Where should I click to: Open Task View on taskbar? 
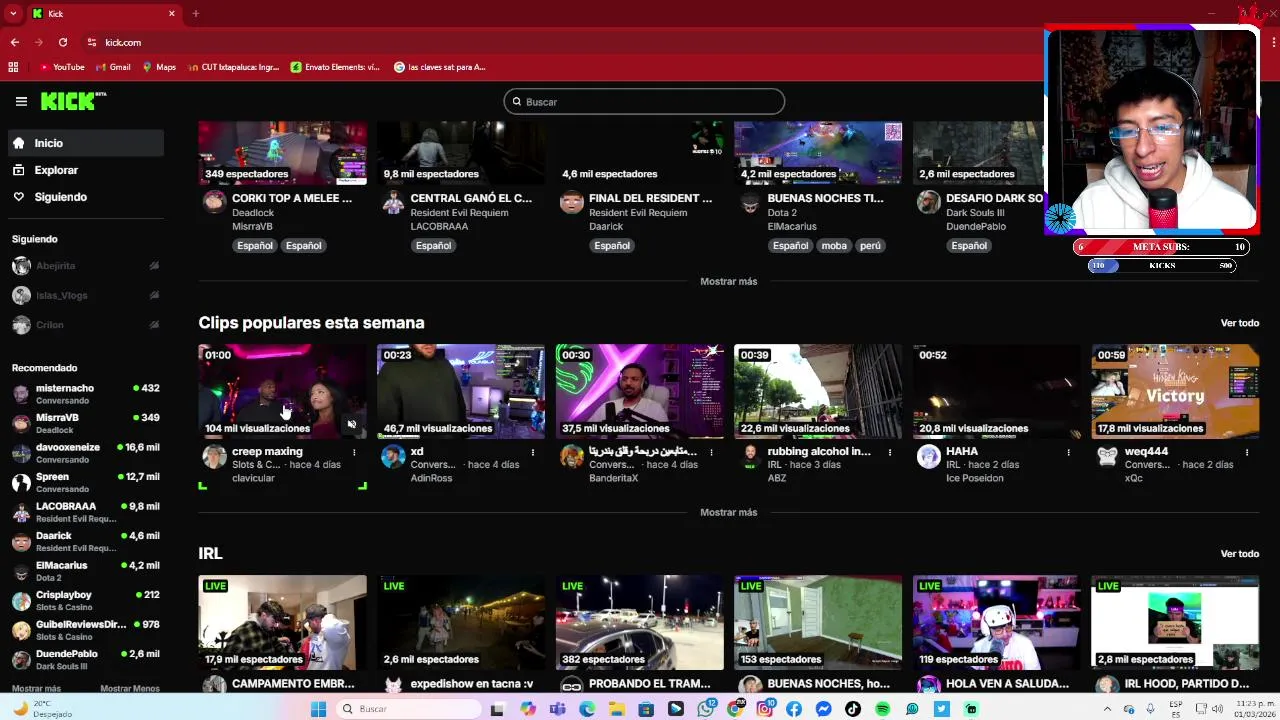tap(497, 708)
